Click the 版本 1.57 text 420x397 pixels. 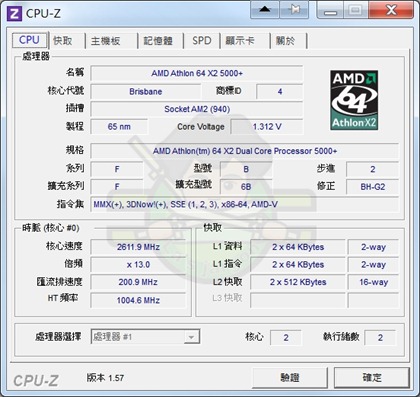[105, 378]
